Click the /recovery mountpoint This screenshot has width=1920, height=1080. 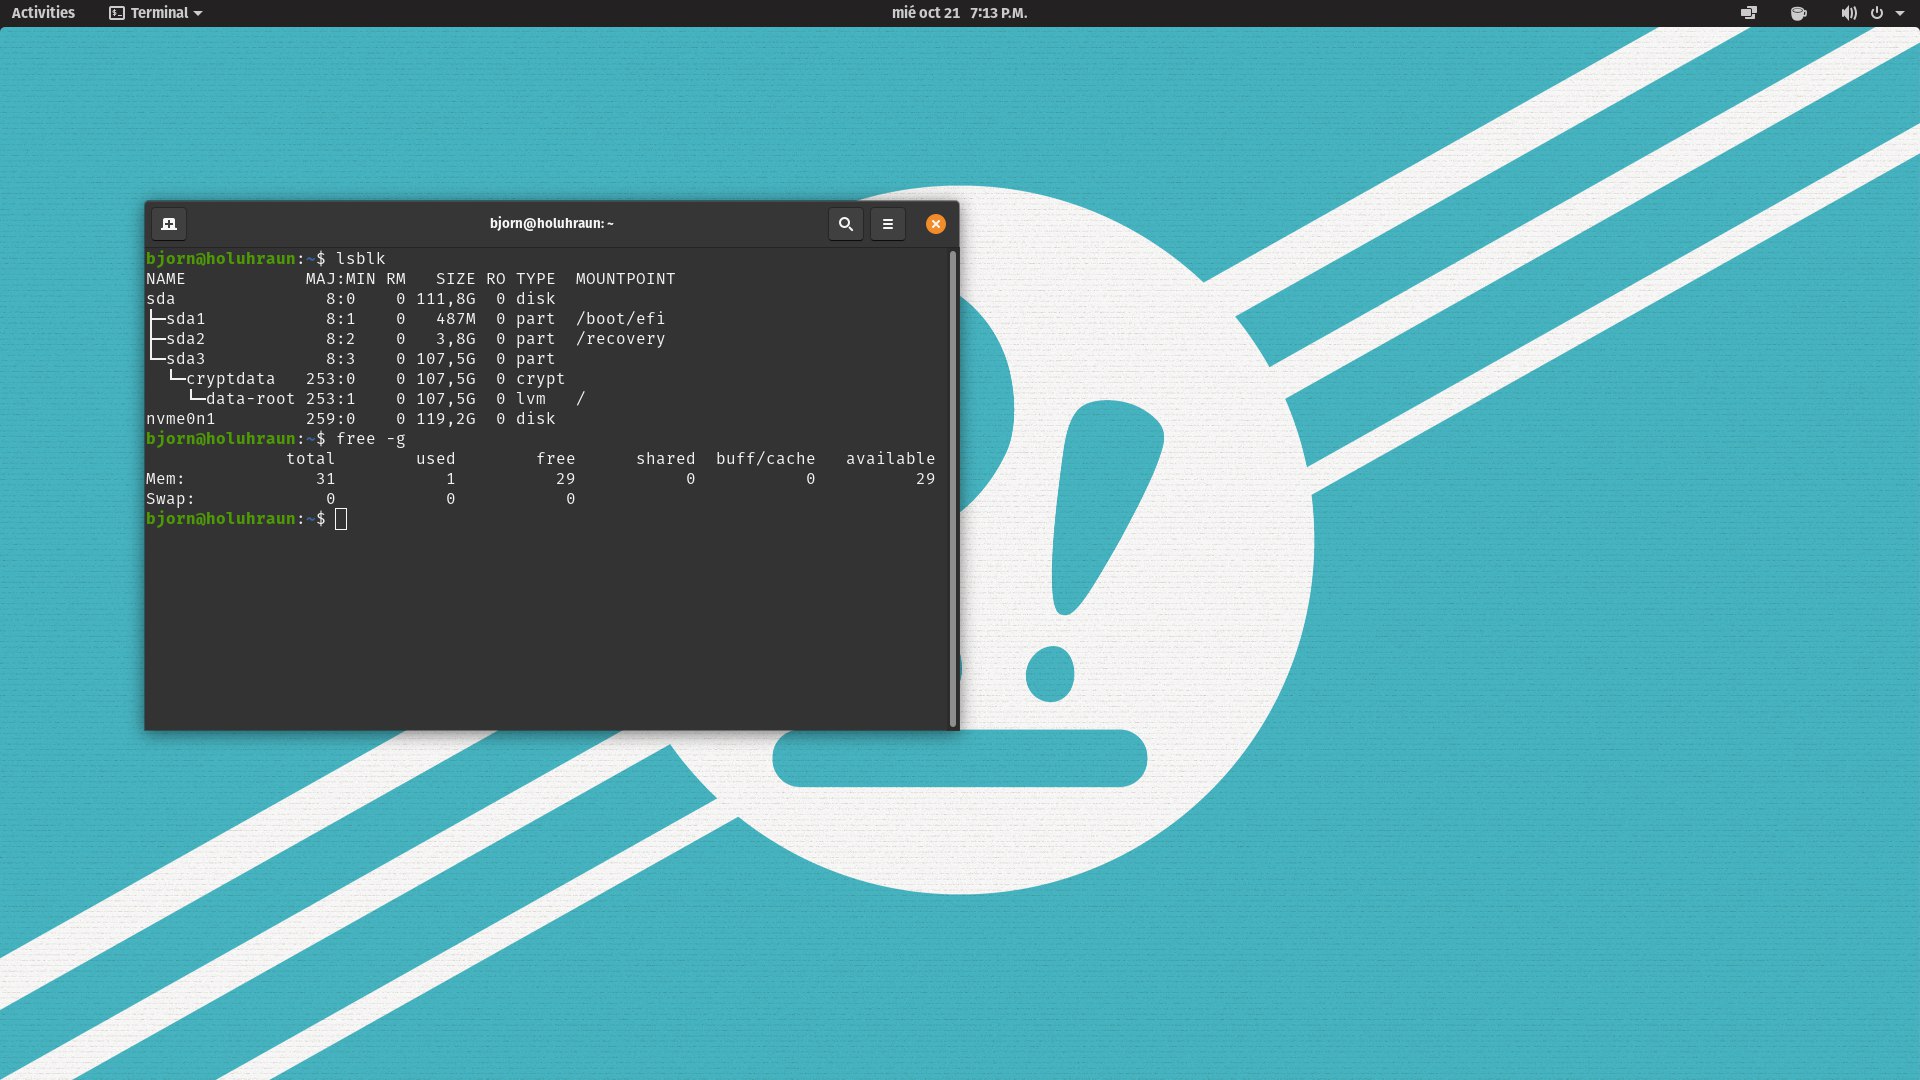point(621,338)
